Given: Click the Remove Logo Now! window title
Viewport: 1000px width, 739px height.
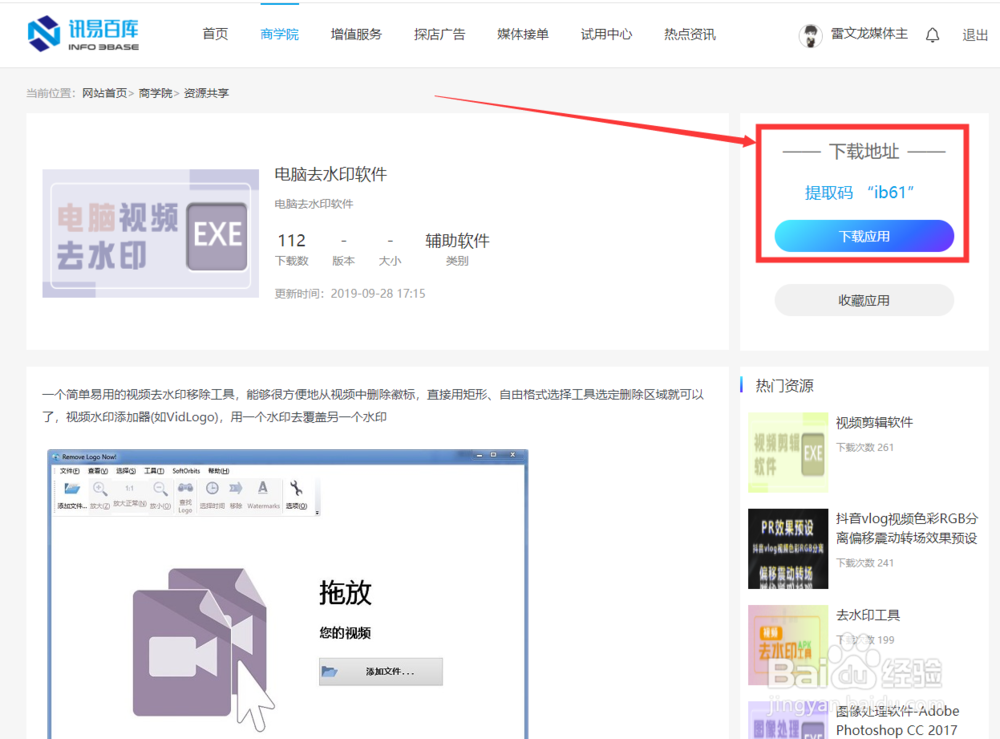Looking at the screenshot, I should pyautogui.click(x=89, y=457).
